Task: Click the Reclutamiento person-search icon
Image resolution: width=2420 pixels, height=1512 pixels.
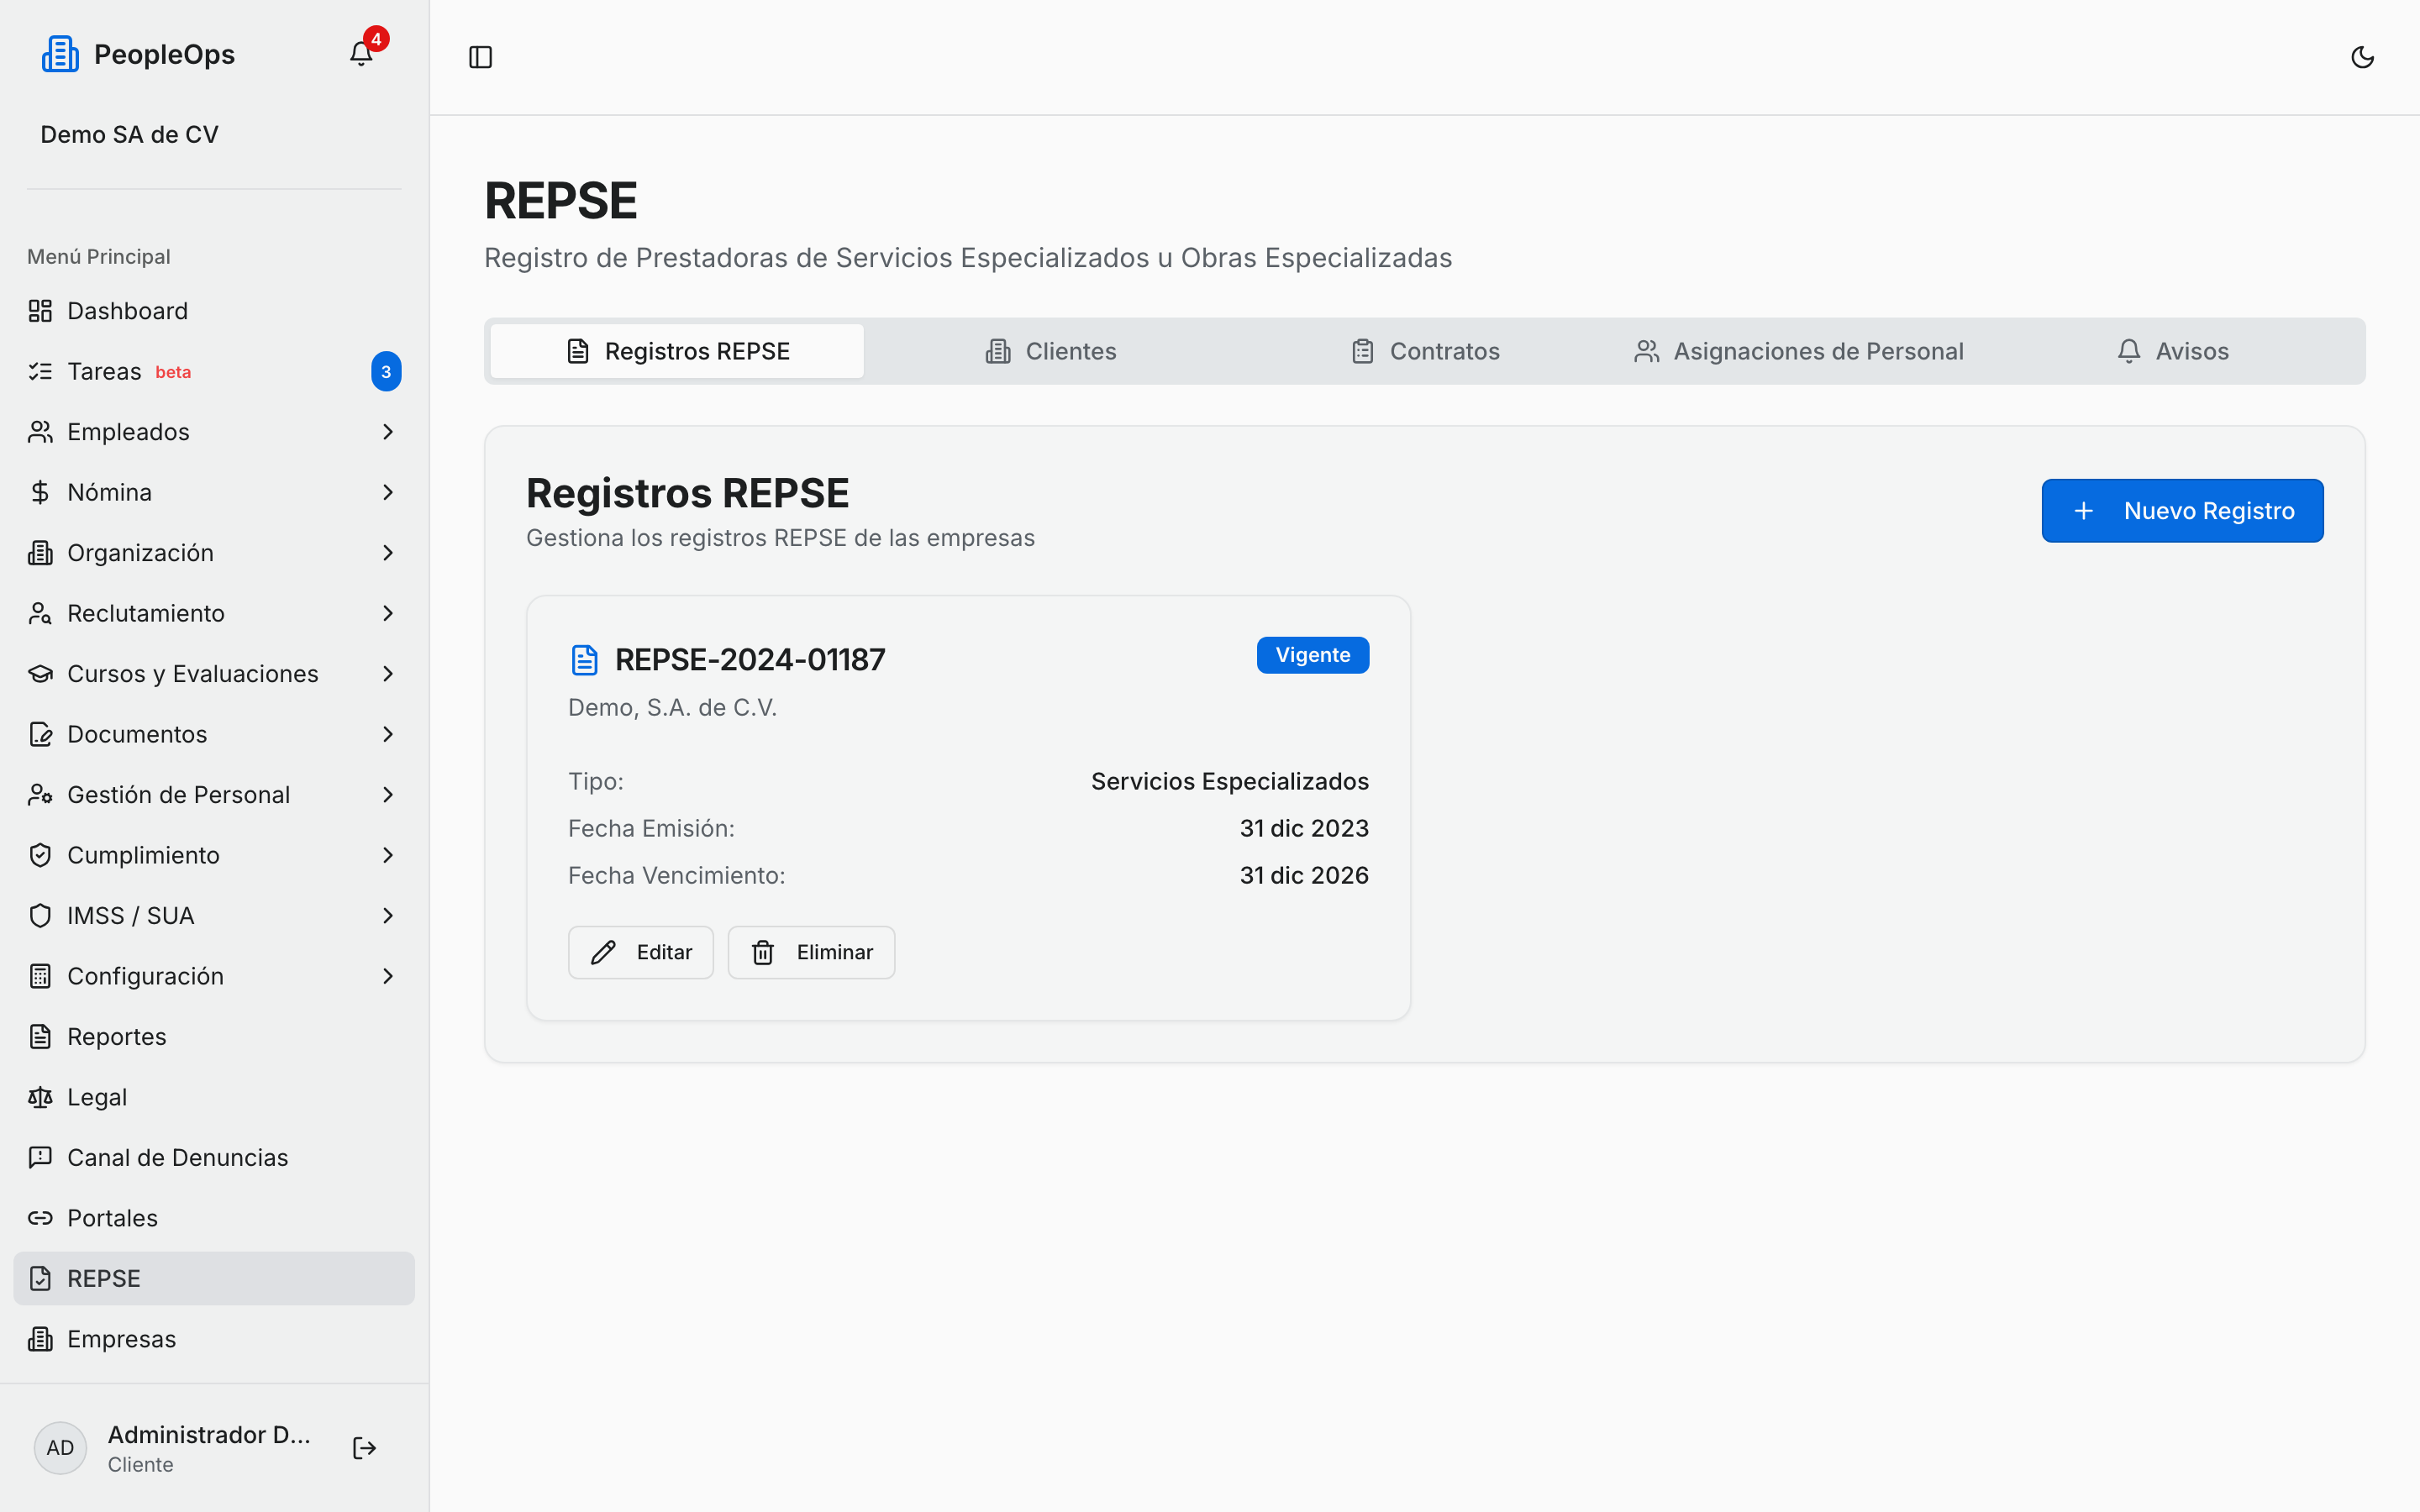Action: (40, 613)
